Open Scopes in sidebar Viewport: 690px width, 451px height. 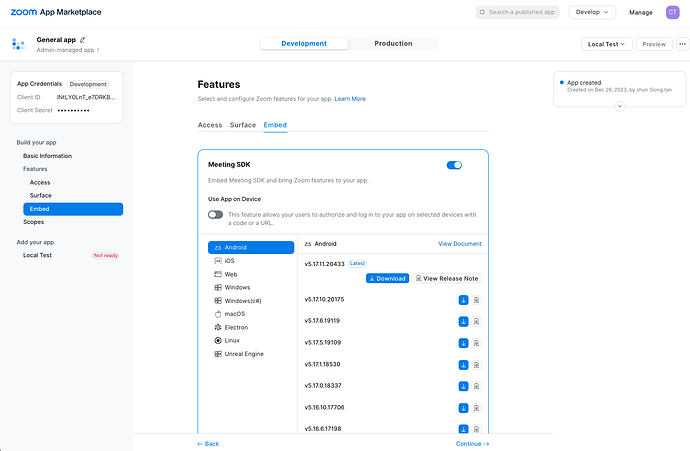[x=33, y=222]
